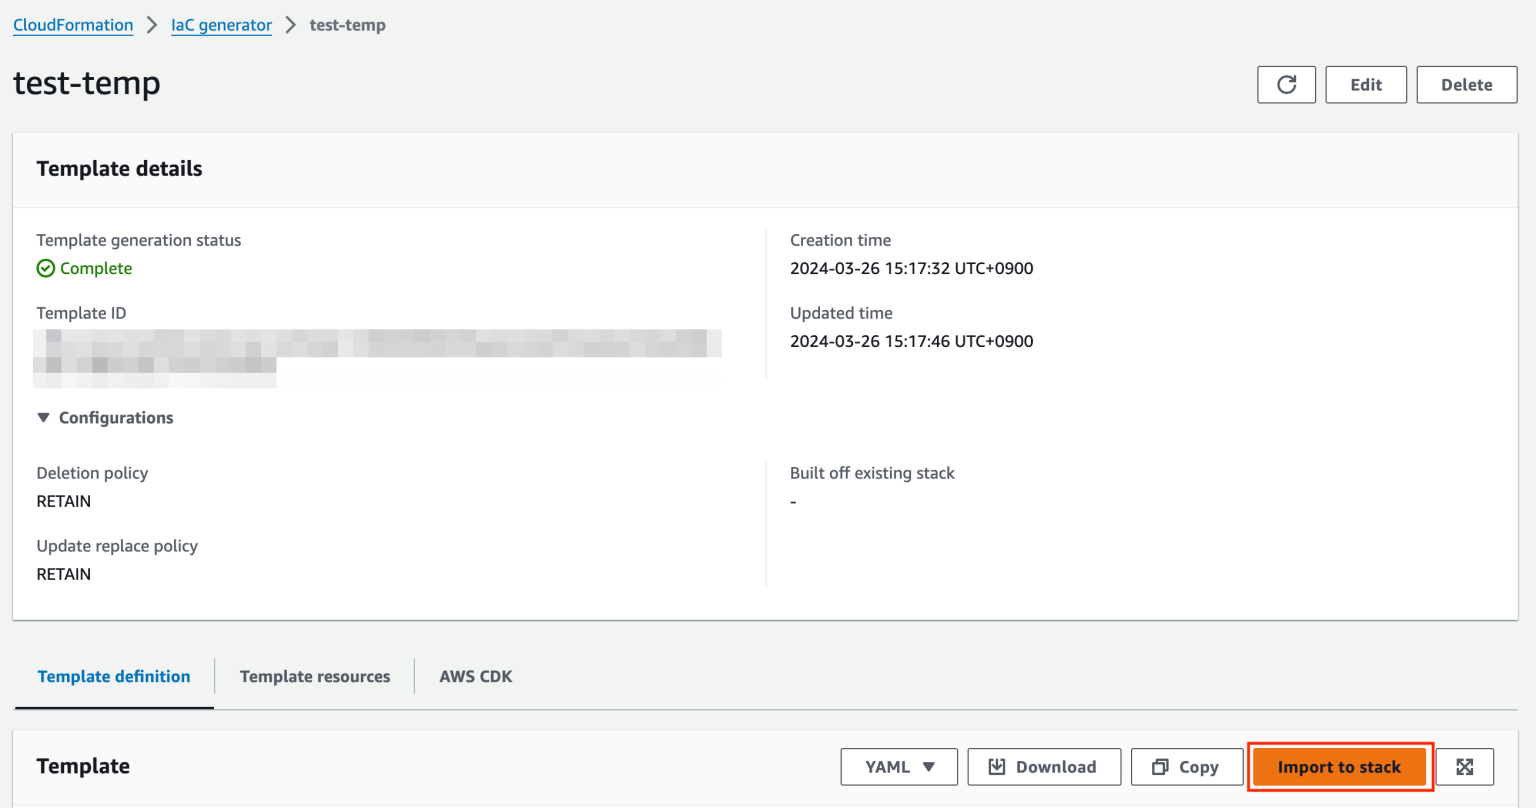Navigate to CloudFormation via breadcrumb link
Viewport: 1536px width, 808px height.
[72, 25]
